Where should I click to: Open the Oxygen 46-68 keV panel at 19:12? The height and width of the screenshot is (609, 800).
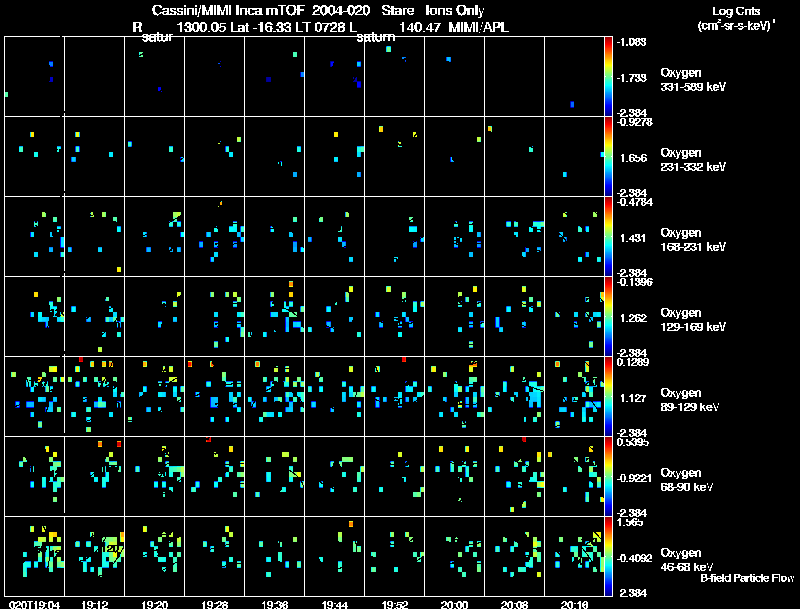pyautogui.click(x=94, y=556)
